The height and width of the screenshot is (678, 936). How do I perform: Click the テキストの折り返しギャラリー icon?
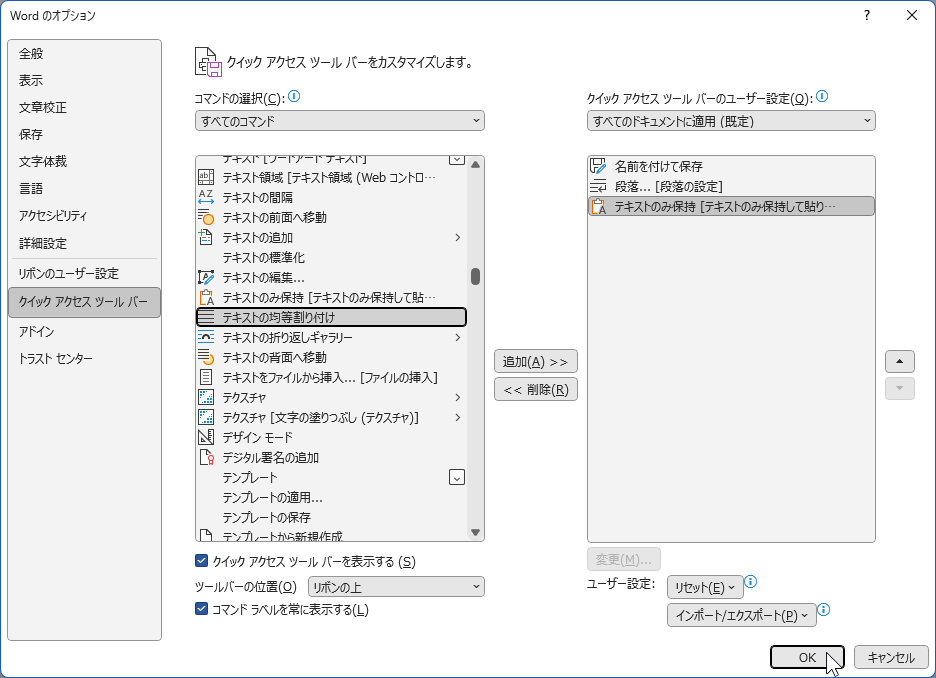point(206,337)
